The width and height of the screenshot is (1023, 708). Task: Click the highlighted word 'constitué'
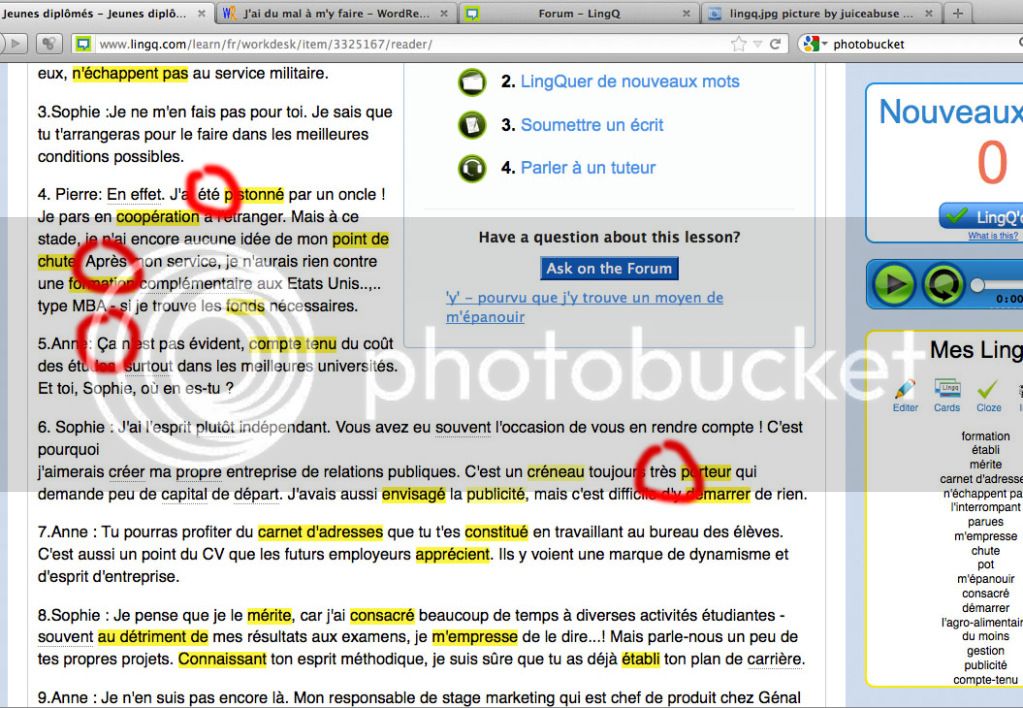point(496,532)
